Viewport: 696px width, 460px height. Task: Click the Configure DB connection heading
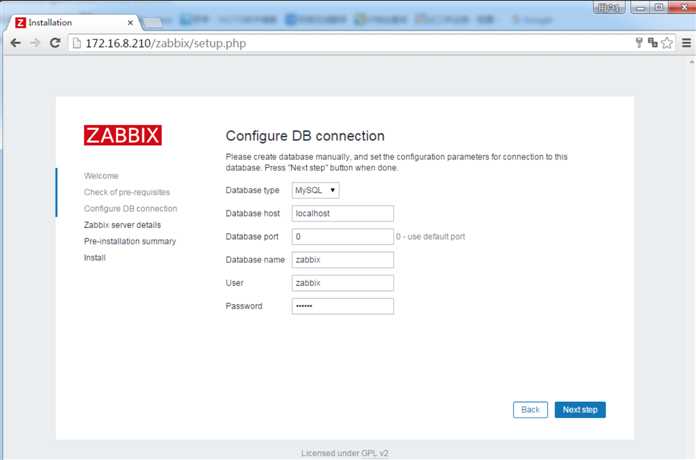point(305,136)
